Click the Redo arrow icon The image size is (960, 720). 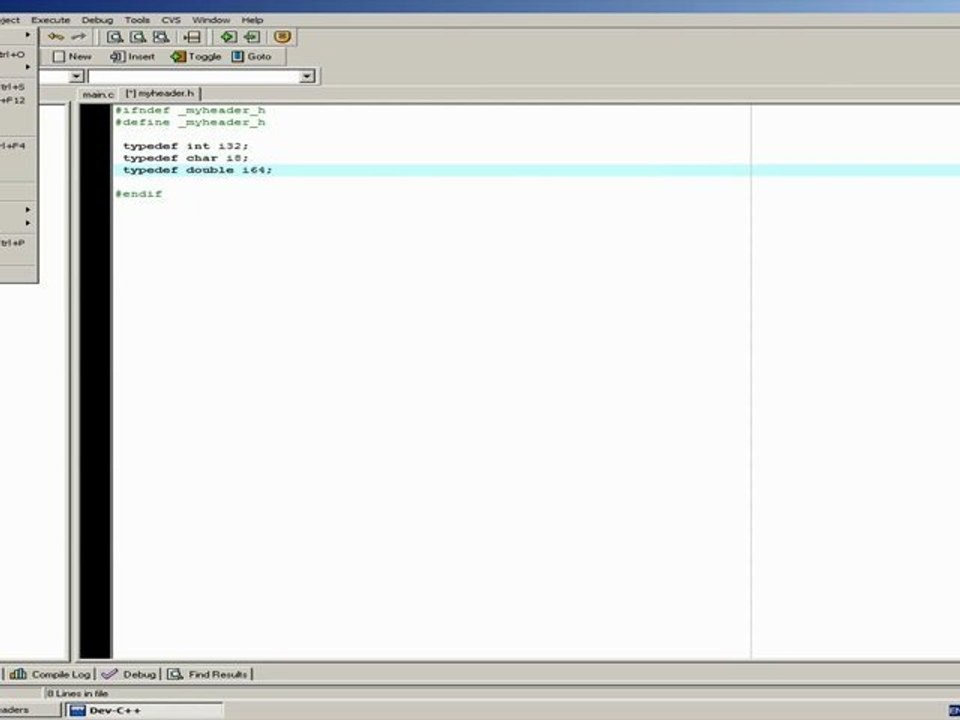point(79,37)
